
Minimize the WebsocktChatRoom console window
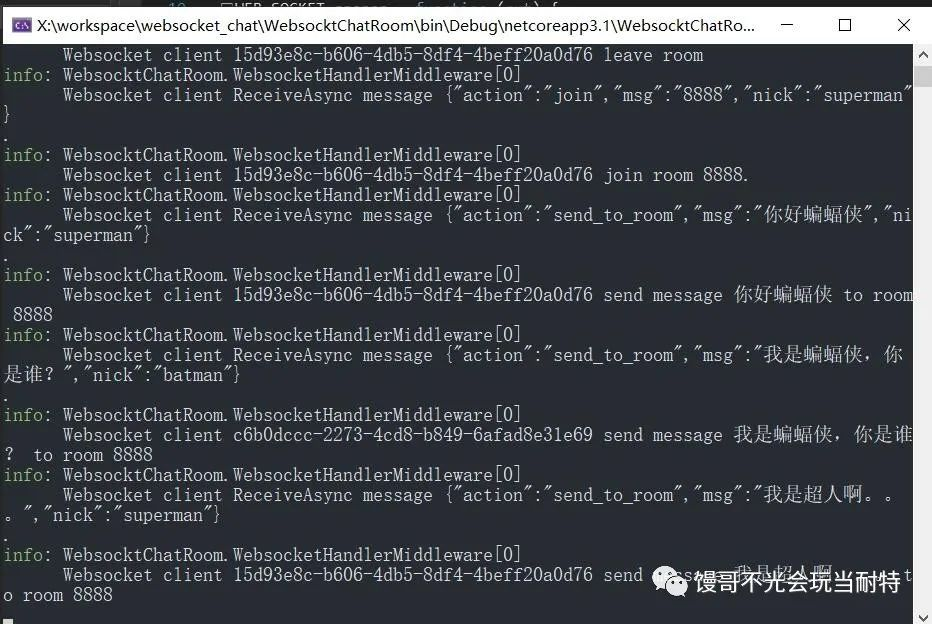[x=786, y=25]
